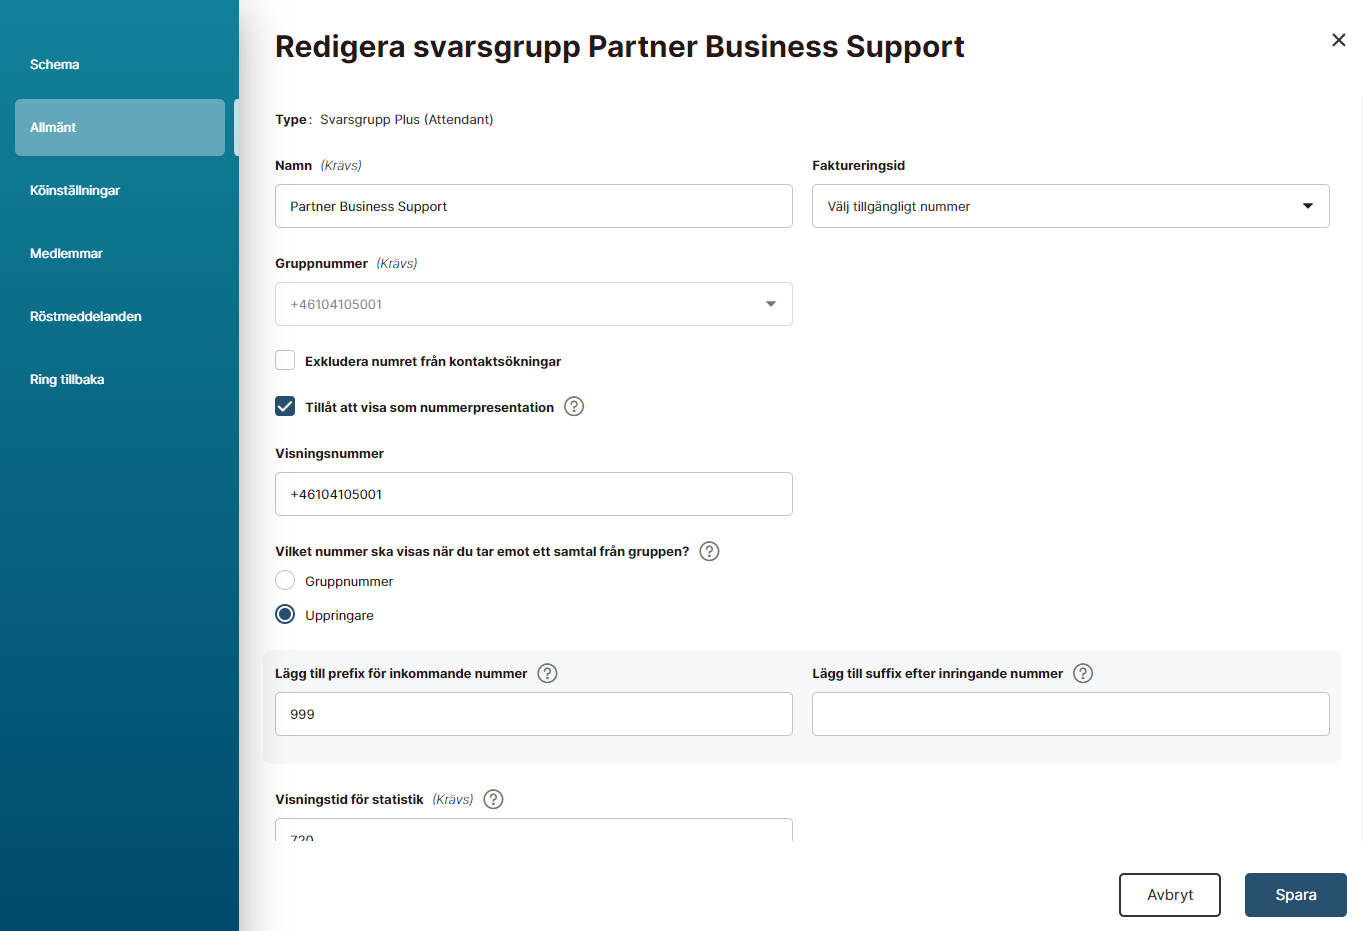The height and width of the screenshot is (931, 1363).
Task: Click help icon next to Visningstid för statistik
Action: [493, 799]
